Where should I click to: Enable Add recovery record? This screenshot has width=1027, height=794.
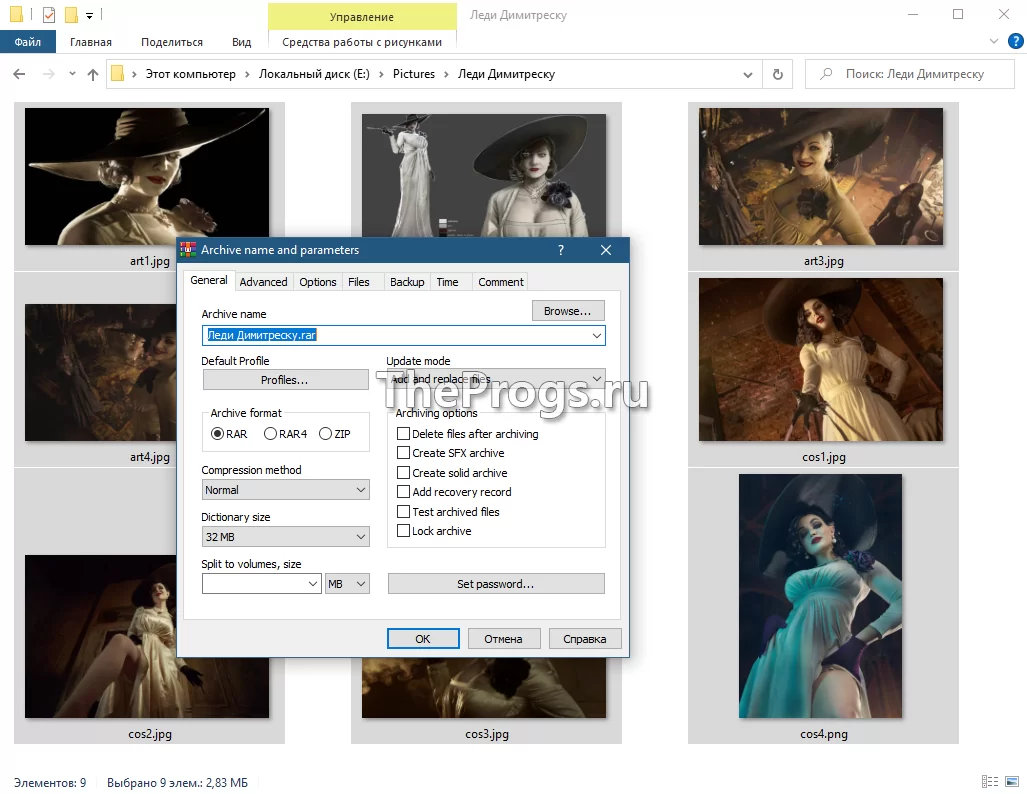pos(454,492)
